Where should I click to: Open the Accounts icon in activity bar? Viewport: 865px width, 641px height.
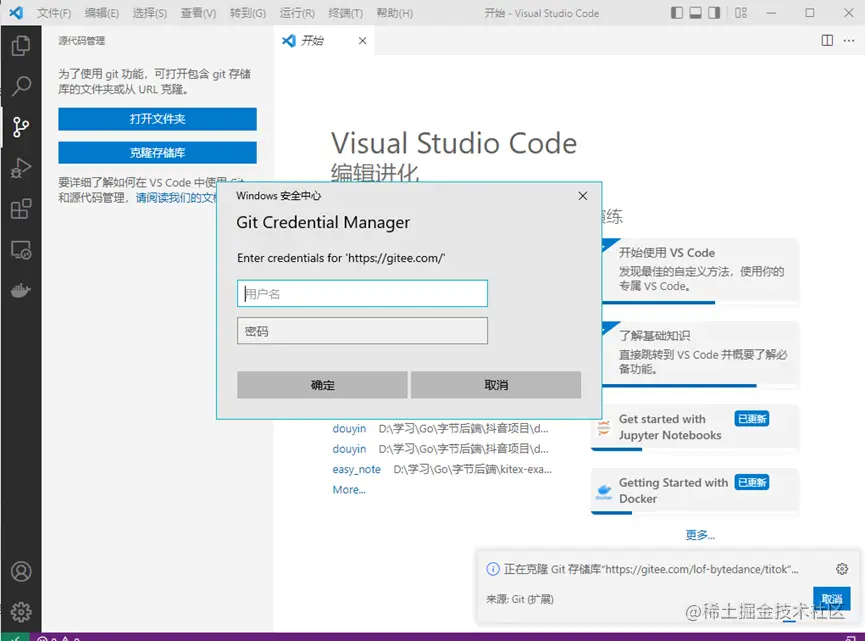pyautogui.click(x=21, y=571)
